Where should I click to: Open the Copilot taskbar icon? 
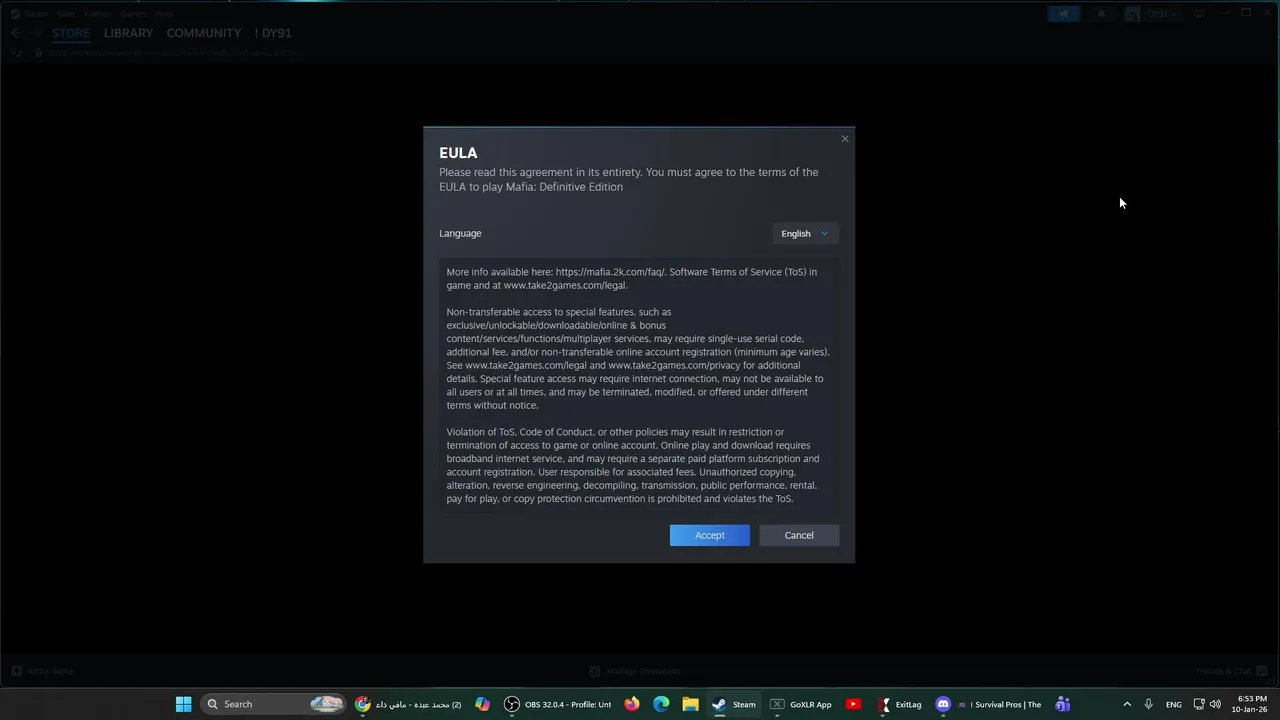coord(483,704)
